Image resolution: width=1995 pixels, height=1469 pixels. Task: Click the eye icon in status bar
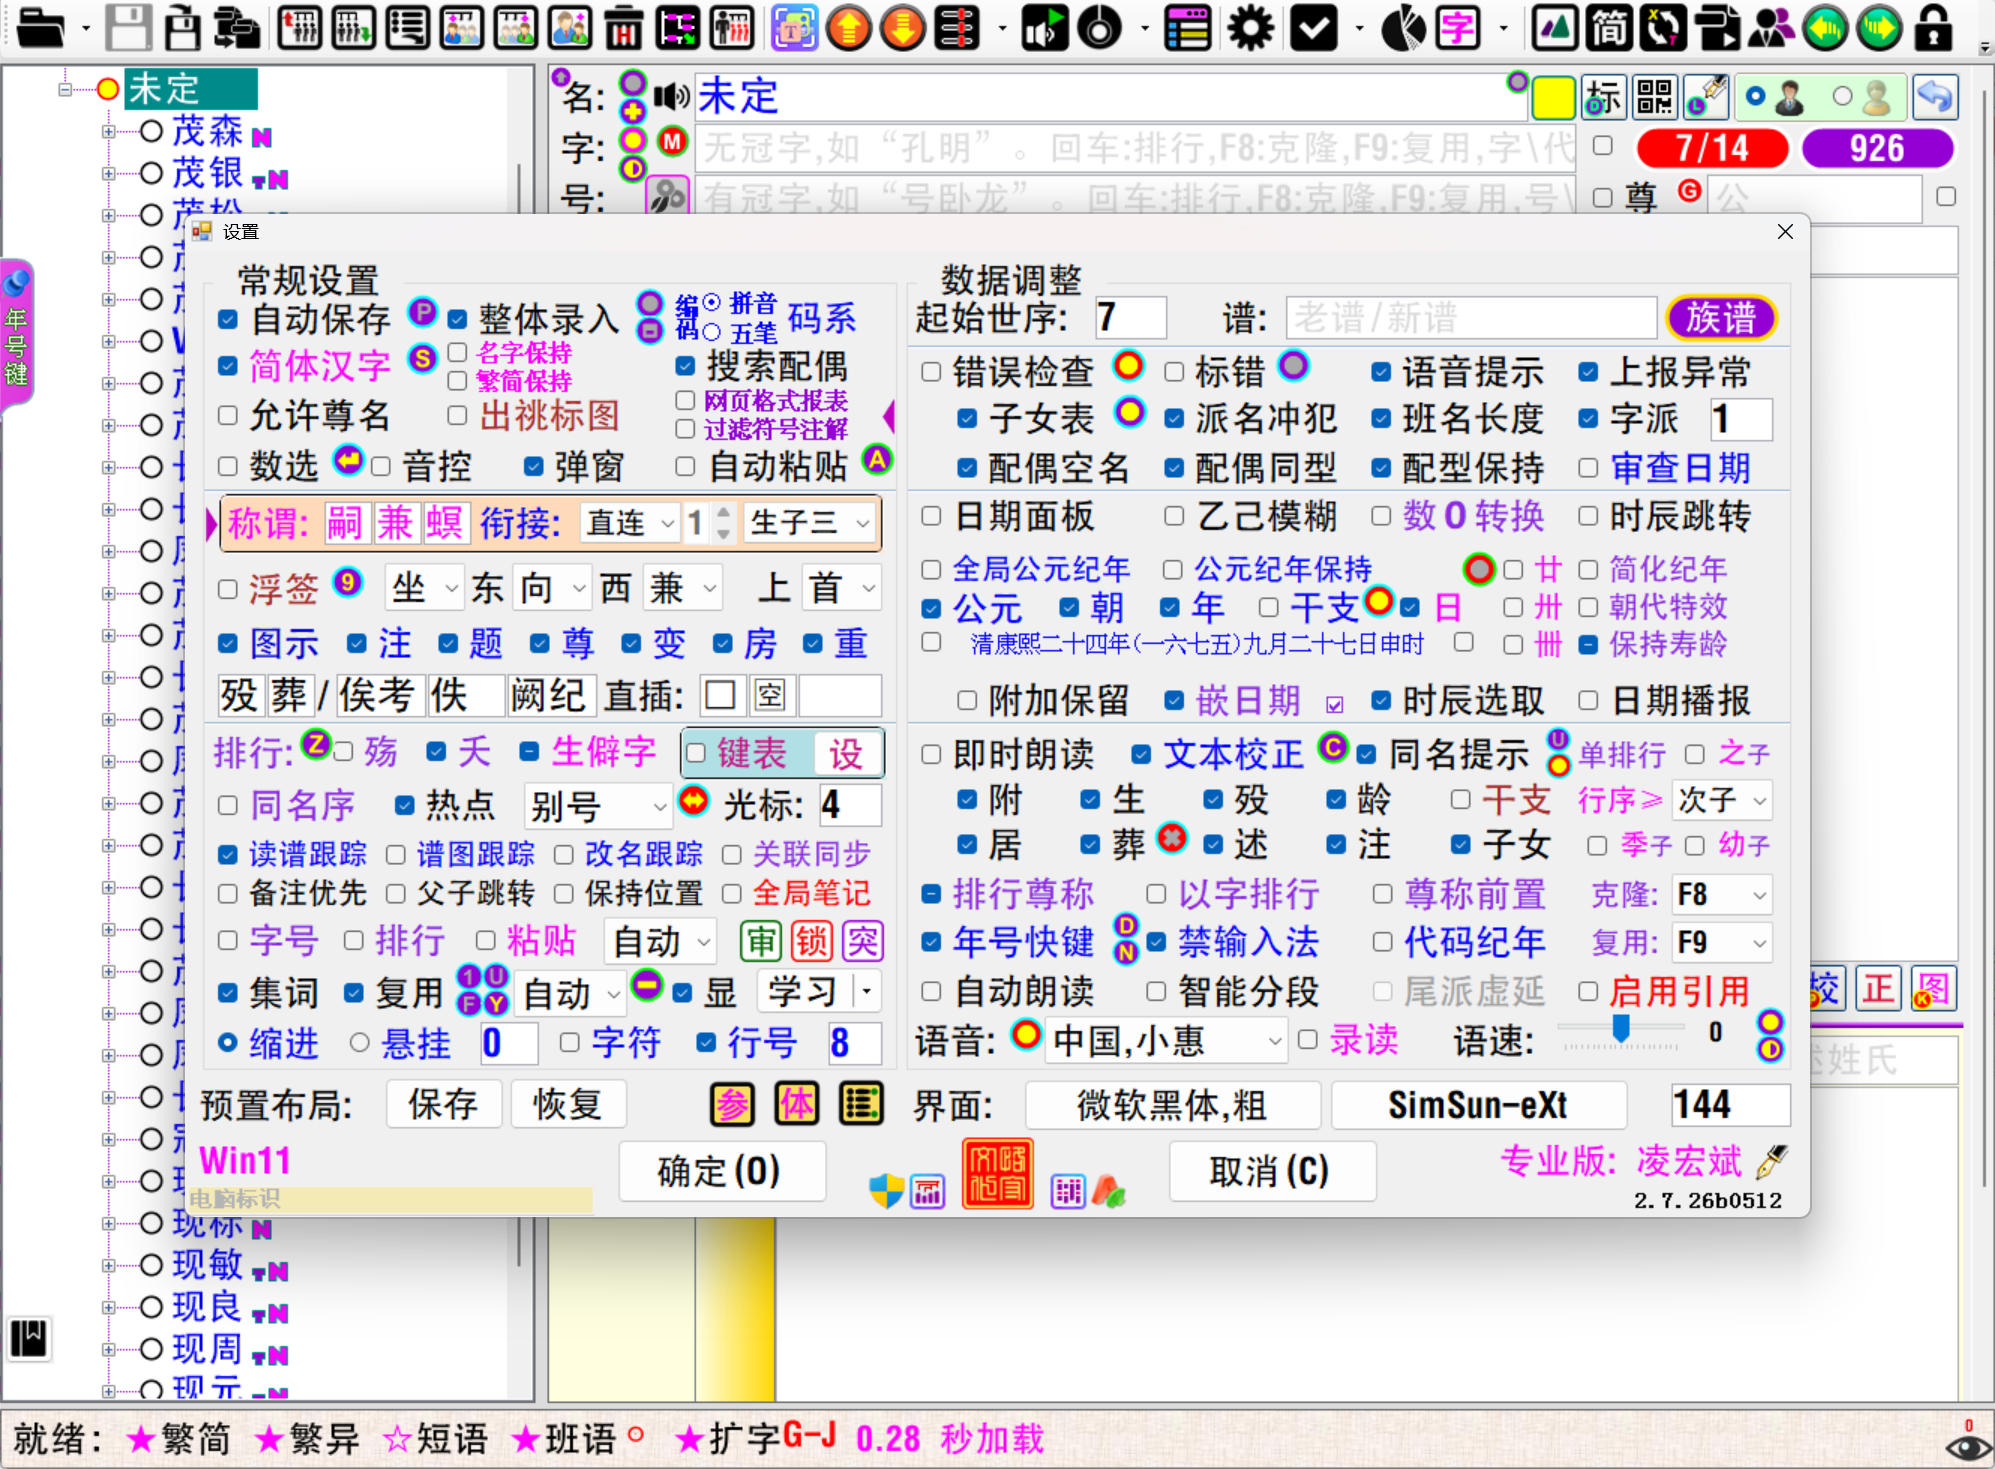click(1968, 1446)
